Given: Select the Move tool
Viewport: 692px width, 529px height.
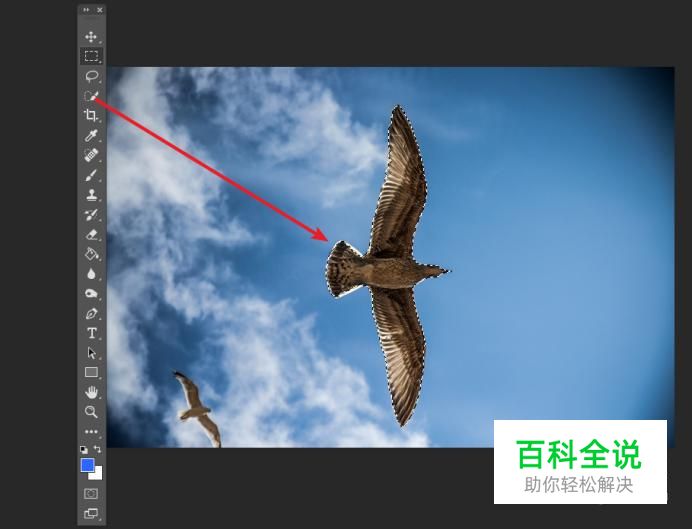Looking at the screenshot, I should [91, 36].
